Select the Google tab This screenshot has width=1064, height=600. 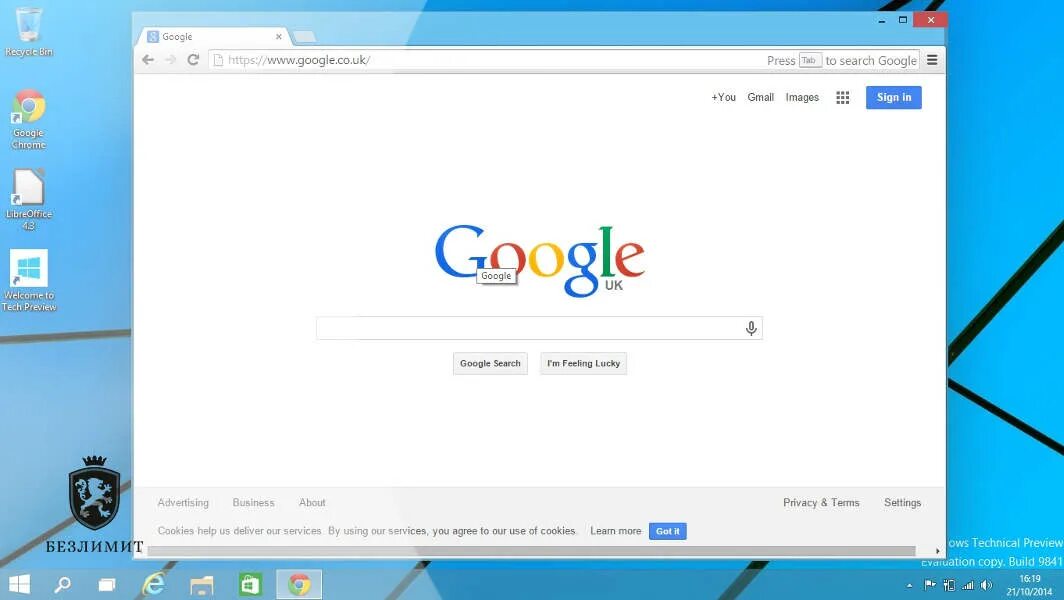click(214, 37)
